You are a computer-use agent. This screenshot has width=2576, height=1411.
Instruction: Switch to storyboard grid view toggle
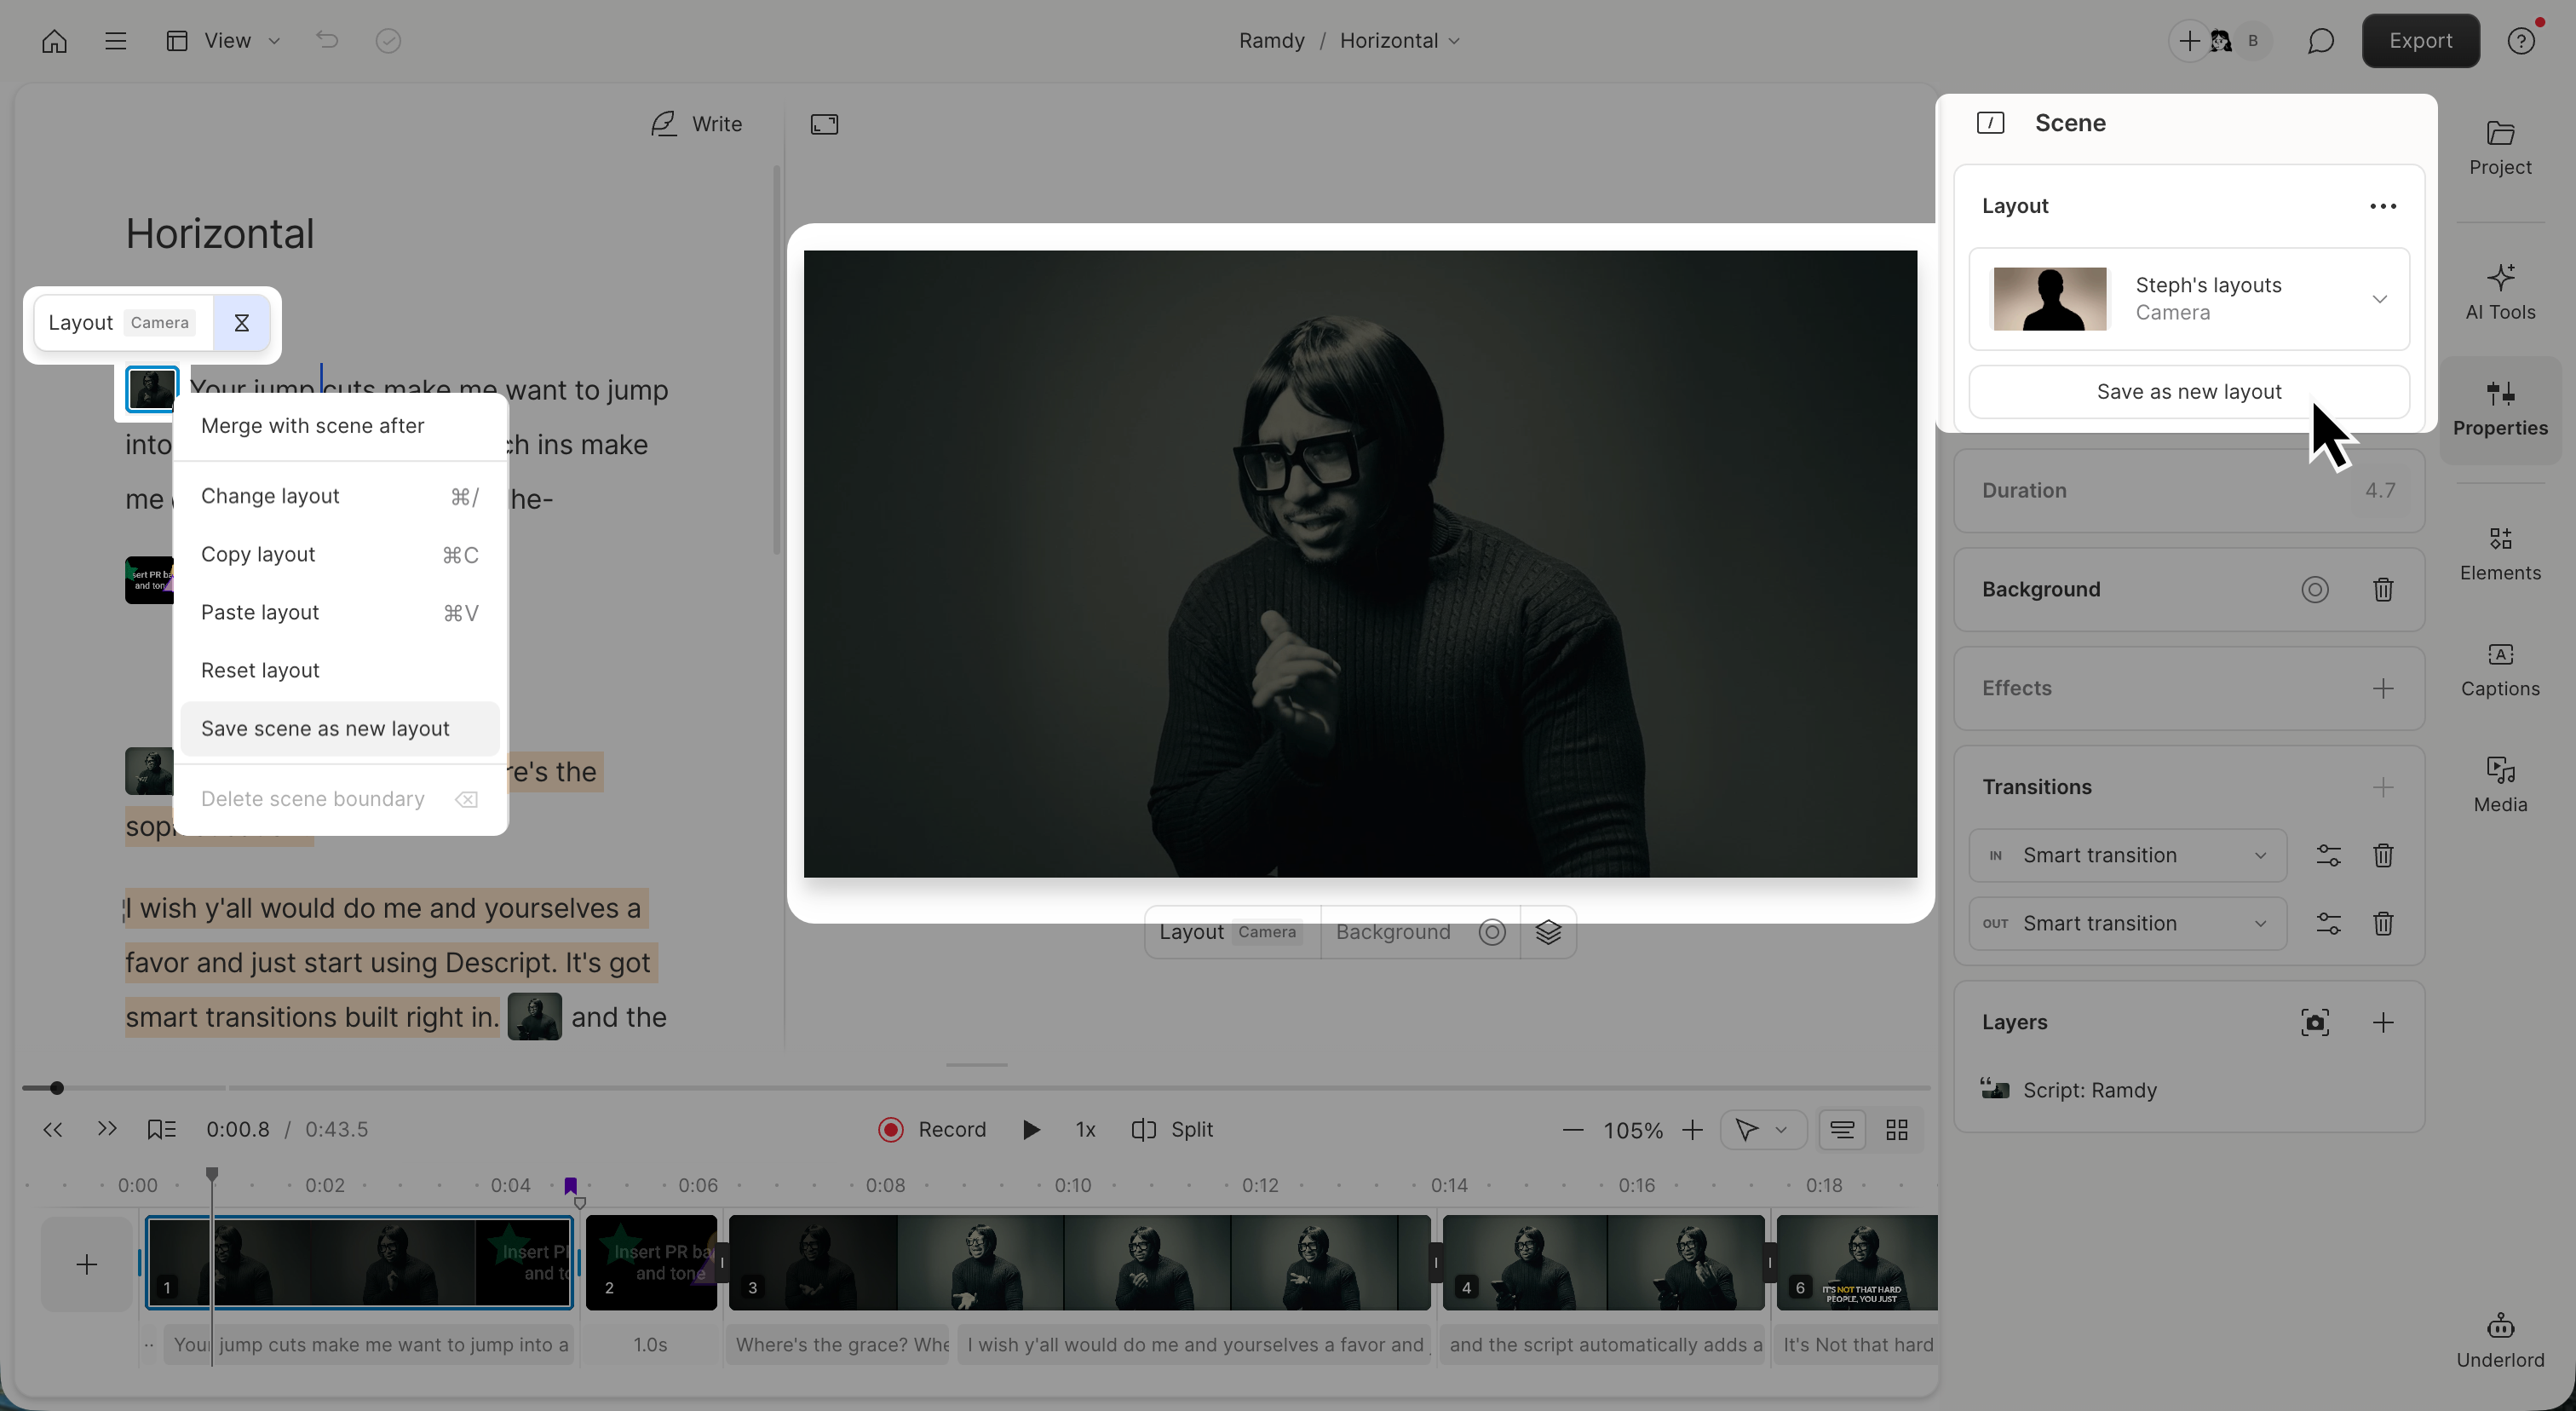click(1896, 1129)
